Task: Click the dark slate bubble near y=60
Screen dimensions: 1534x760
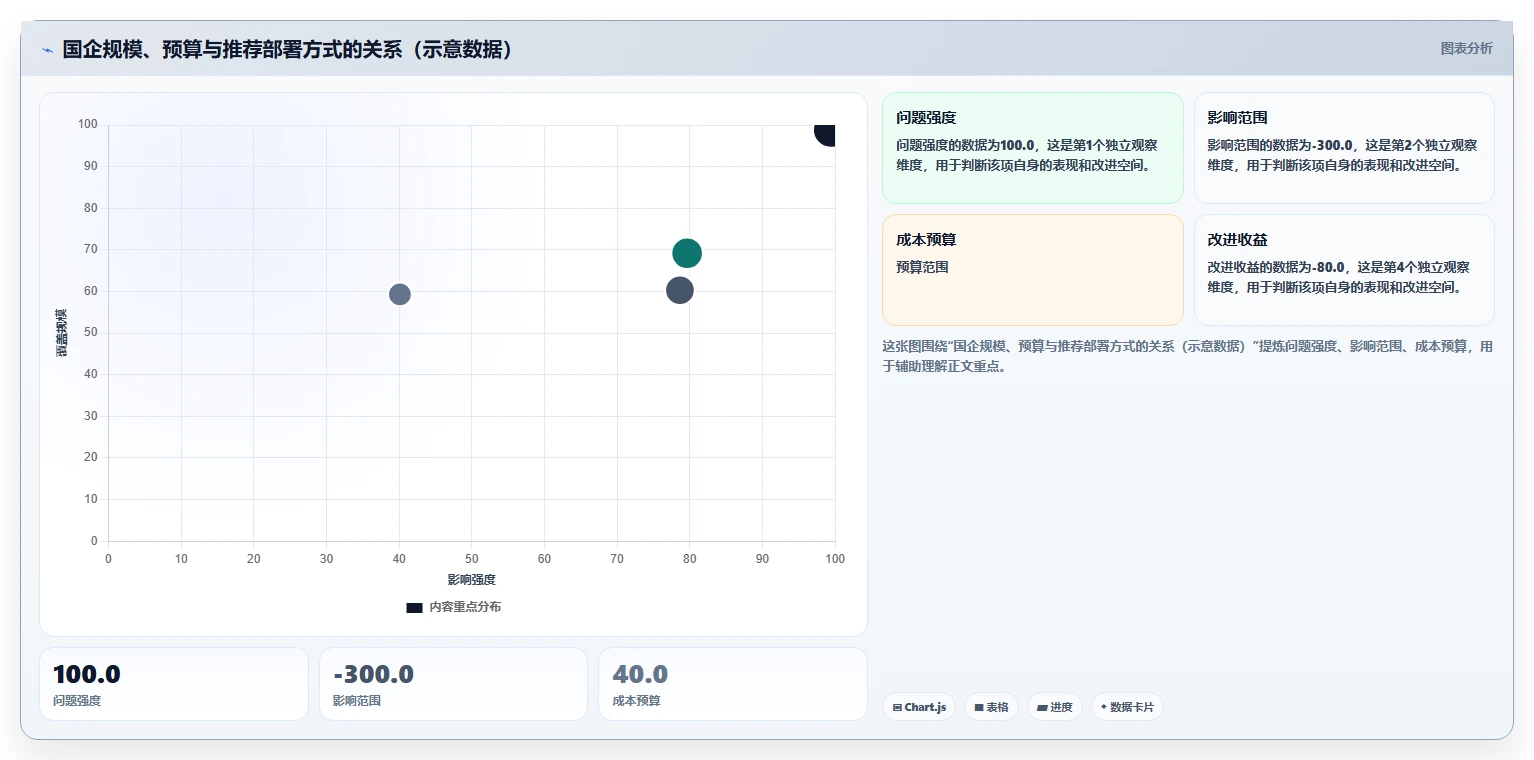Action: (680, 291)
